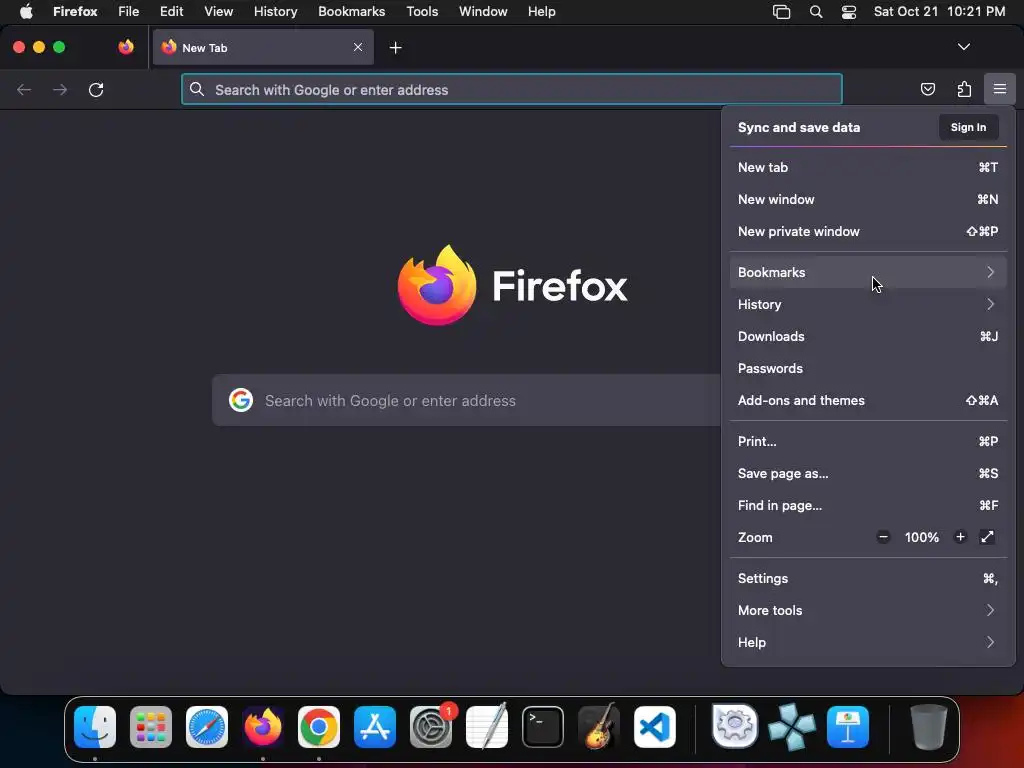Open the Tools menu in menu bar

click(422, 12)
